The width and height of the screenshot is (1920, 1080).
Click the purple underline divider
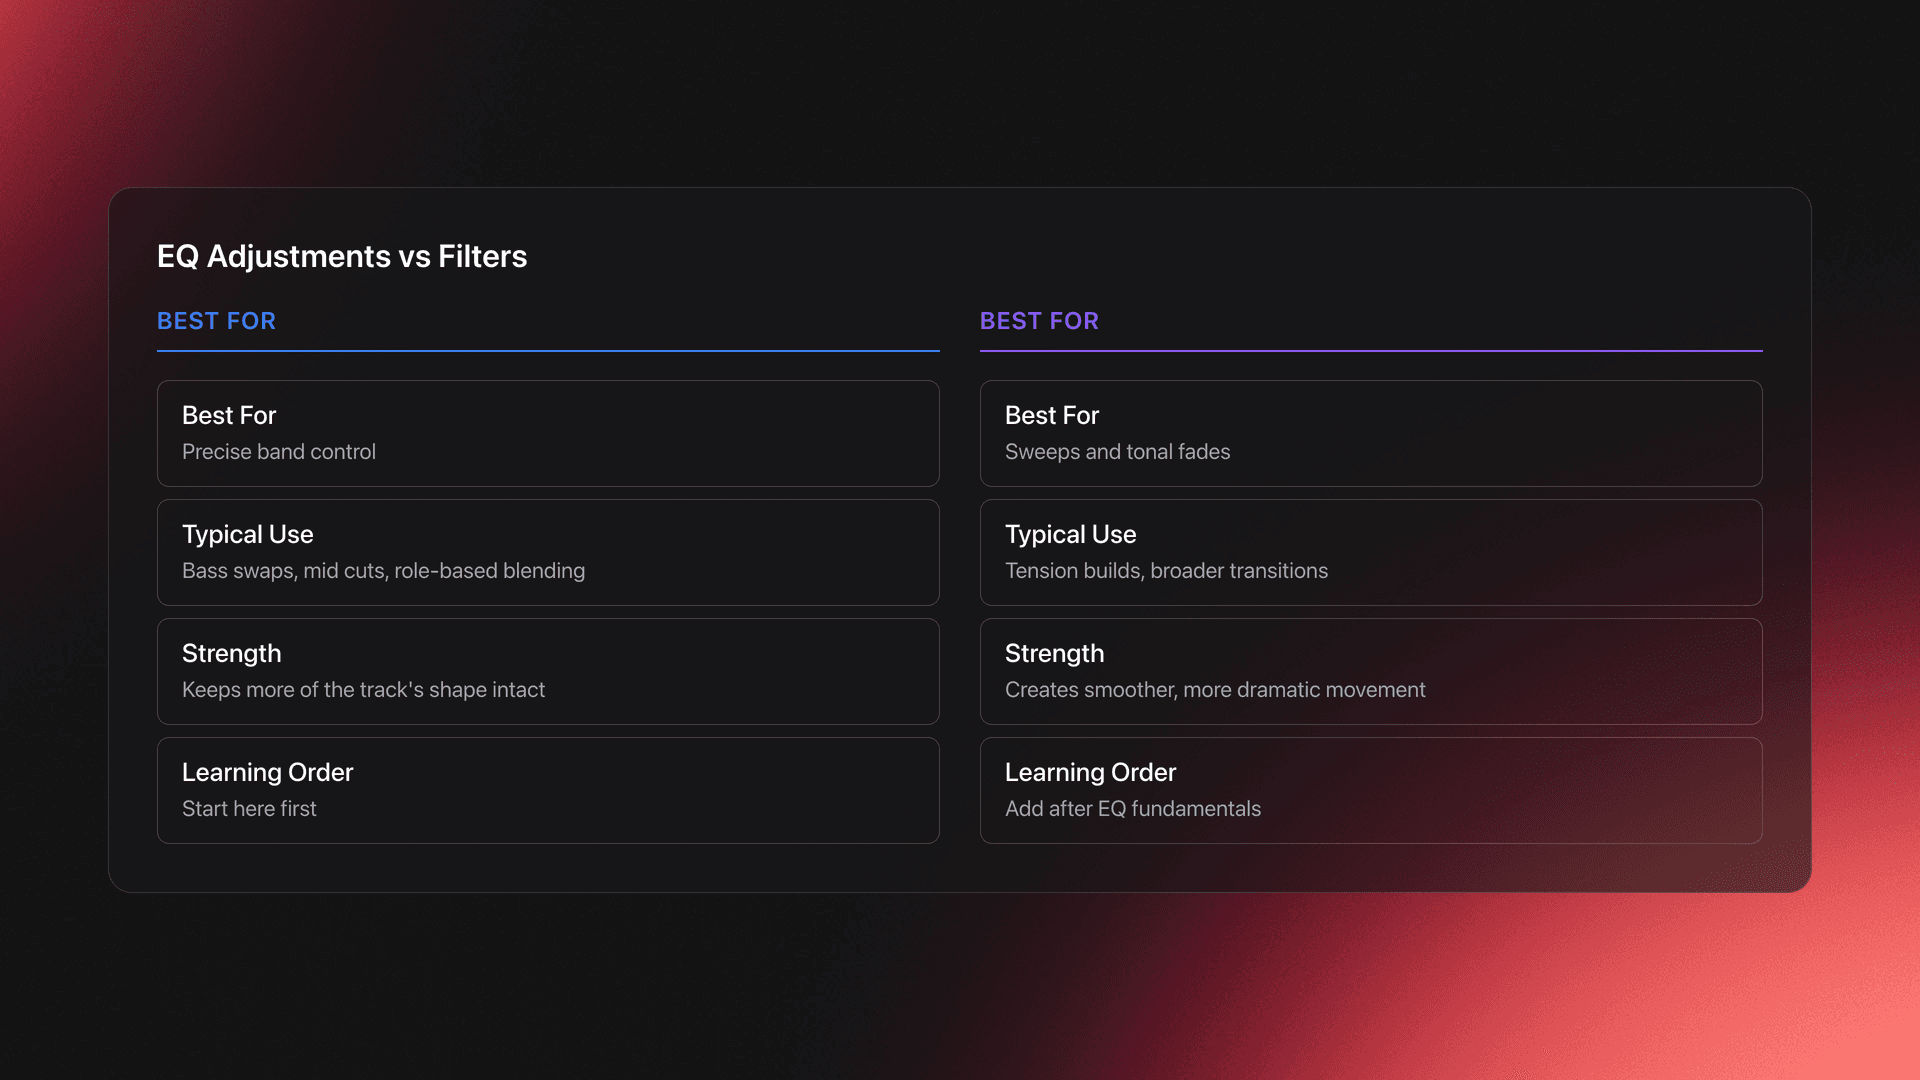1370,352
